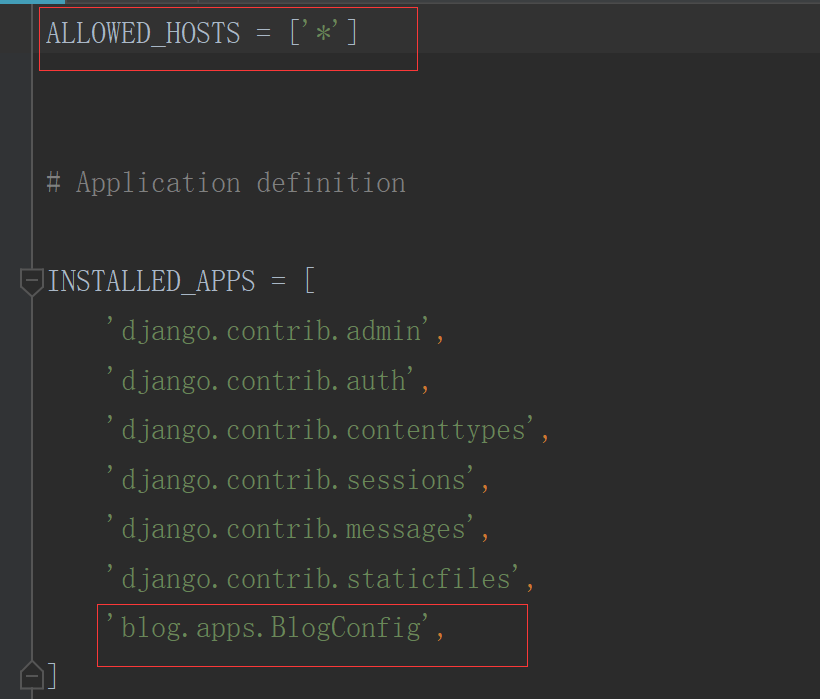Image resolution: width=820 pixels, height=699 pixels.
Task: Click the equals sign after INSTALLED_APPS
Action: 278,281
